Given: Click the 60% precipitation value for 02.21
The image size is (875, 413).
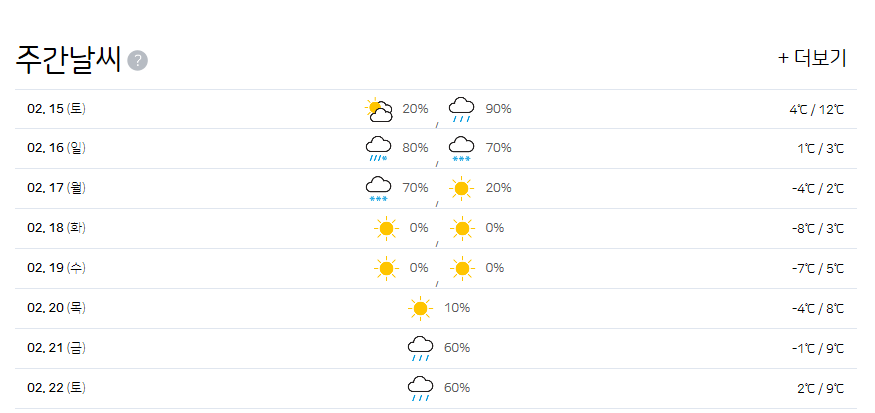Looking at the screenshot, I should [x=457, y=348].
